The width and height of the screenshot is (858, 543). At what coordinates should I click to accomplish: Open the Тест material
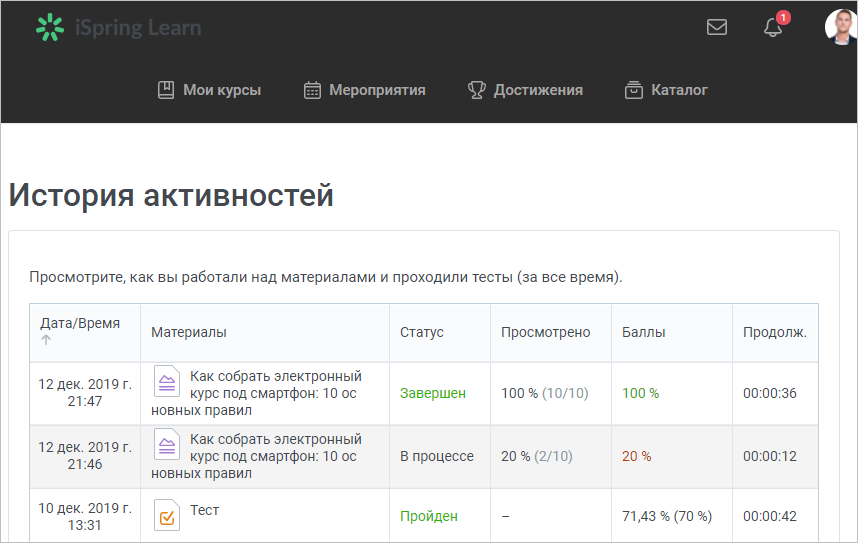click(x=205, y=510)
